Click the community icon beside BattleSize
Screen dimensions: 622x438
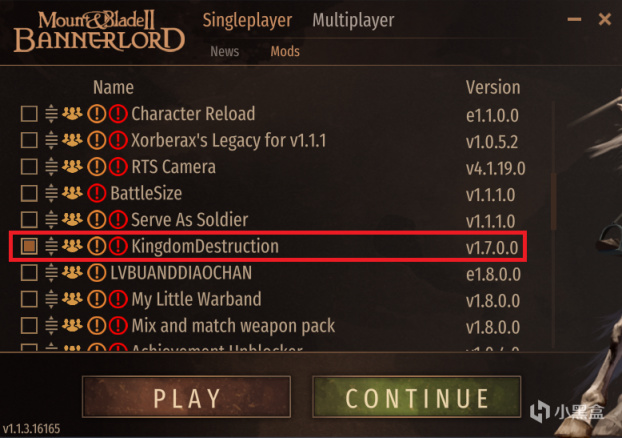[72, 193]
